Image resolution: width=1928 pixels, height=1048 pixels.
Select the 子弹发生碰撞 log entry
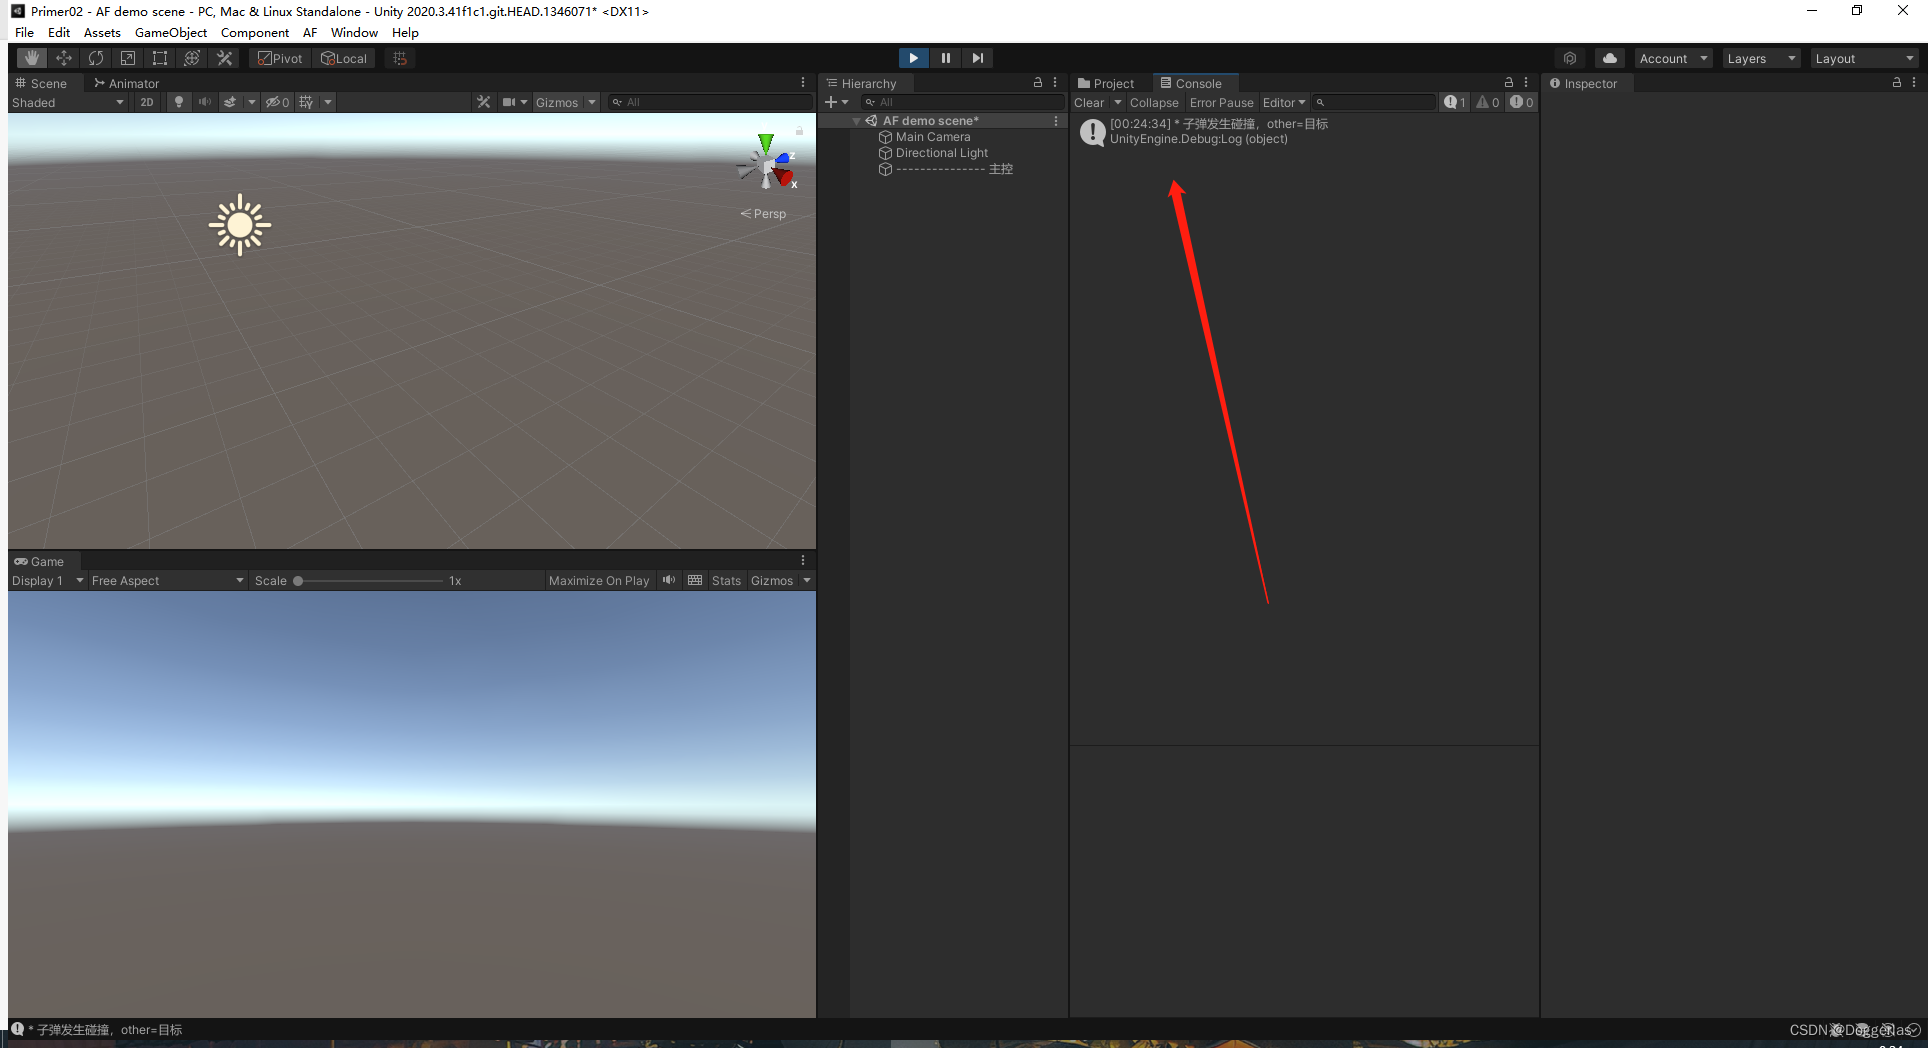point(1304,131)
